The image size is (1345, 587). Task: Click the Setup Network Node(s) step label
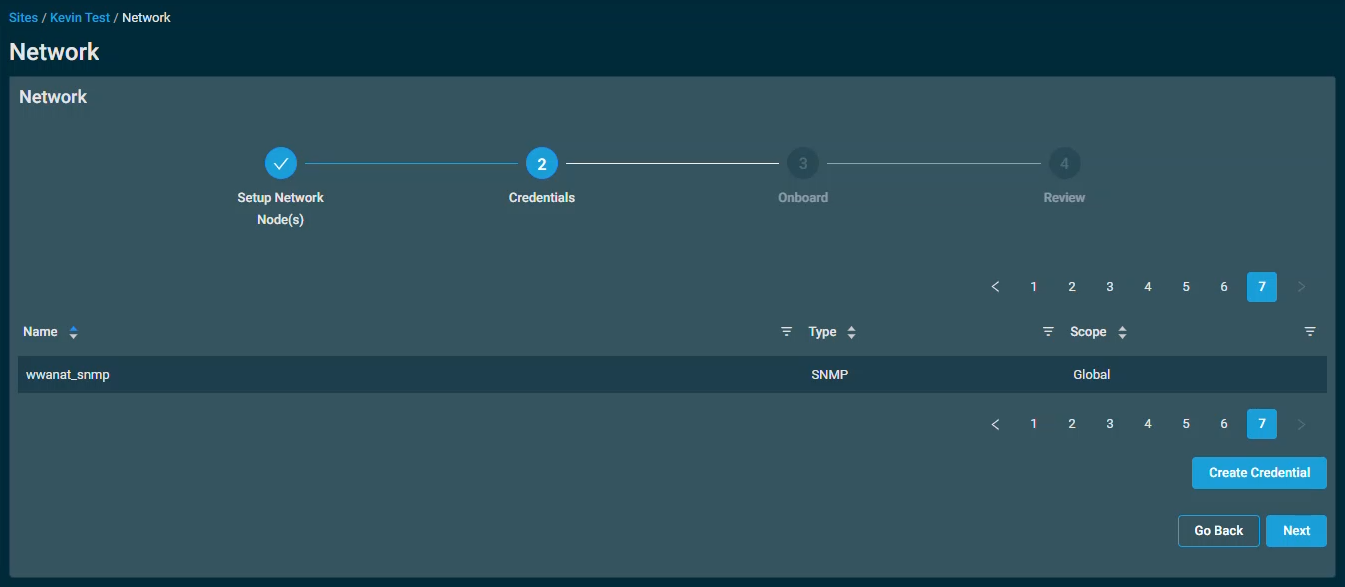pyautogui.click(x=281, y=209)
